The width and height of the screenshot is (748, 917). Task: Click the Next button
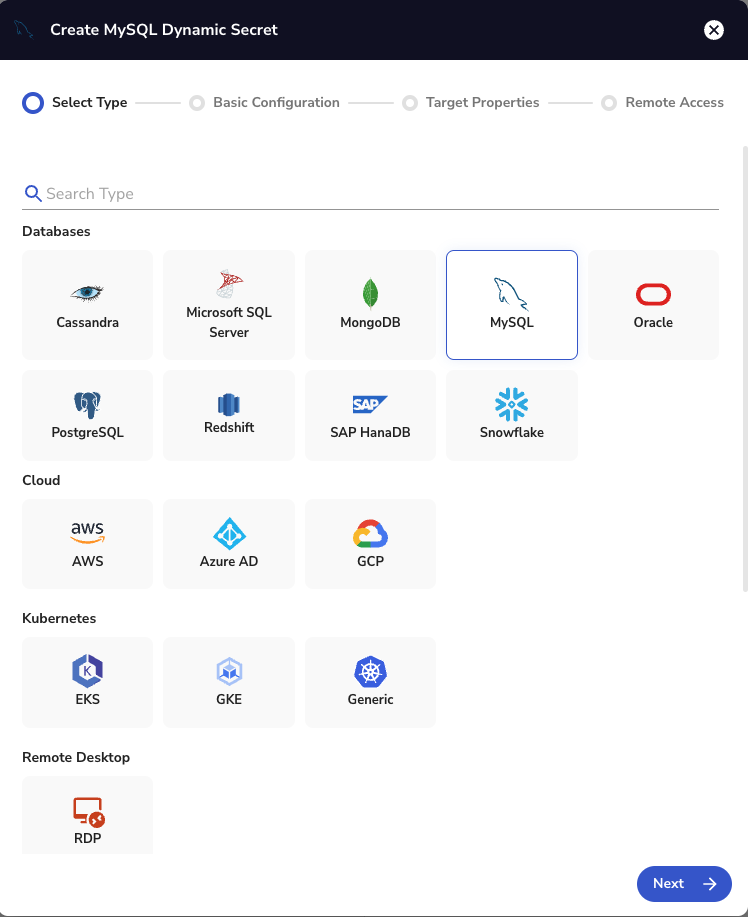pos(684,884)
